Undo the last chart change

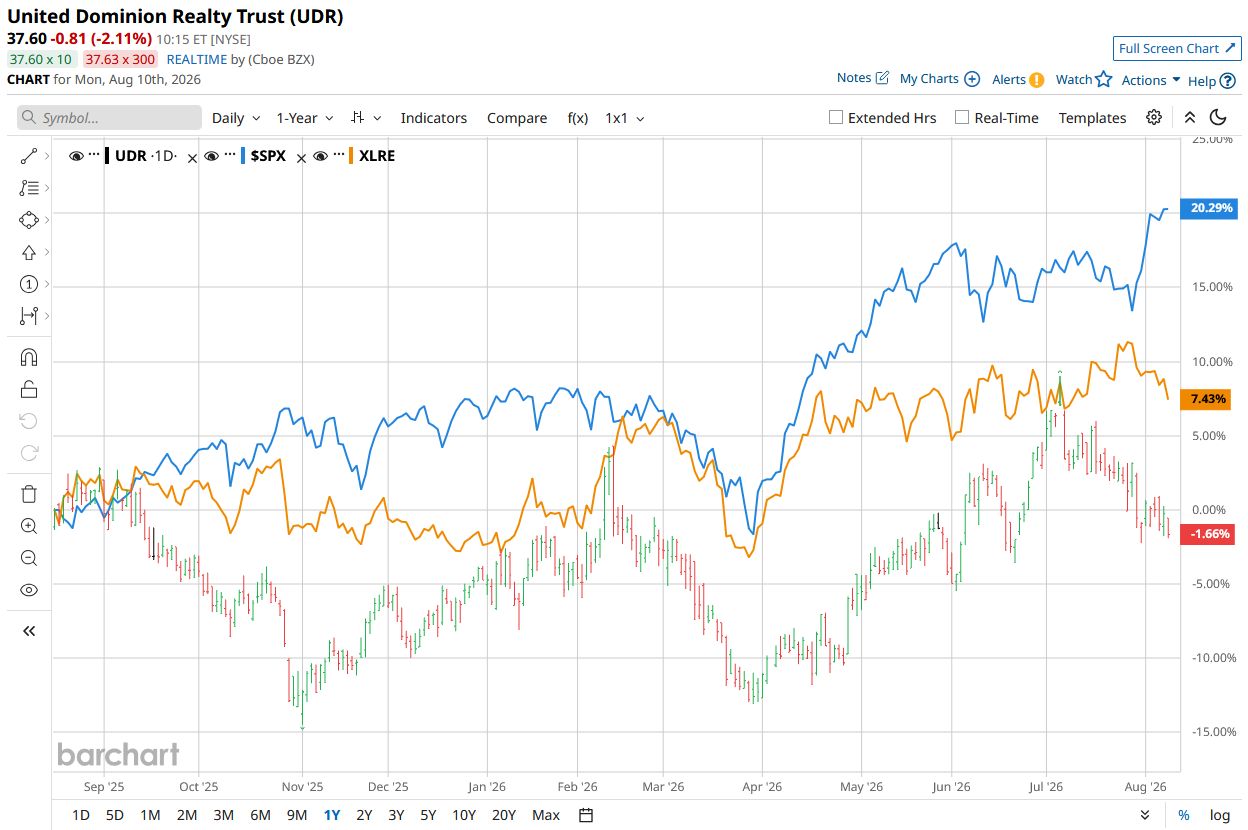[28, 421]
